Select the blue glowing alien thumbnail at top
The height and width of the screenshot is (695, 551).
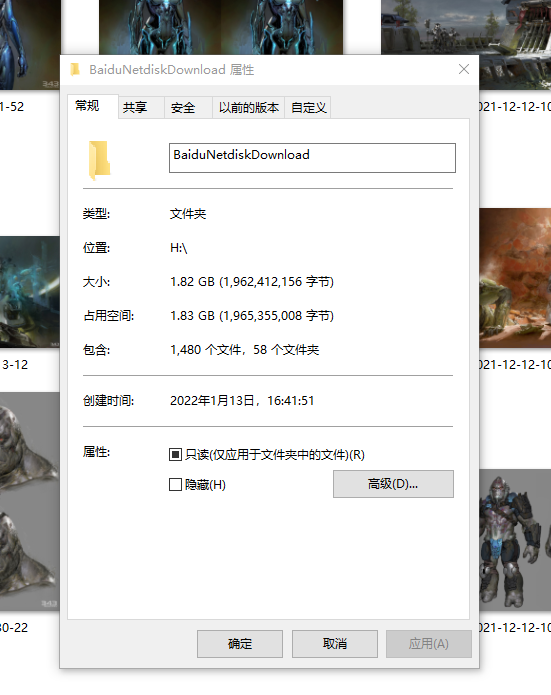point(221,27)
